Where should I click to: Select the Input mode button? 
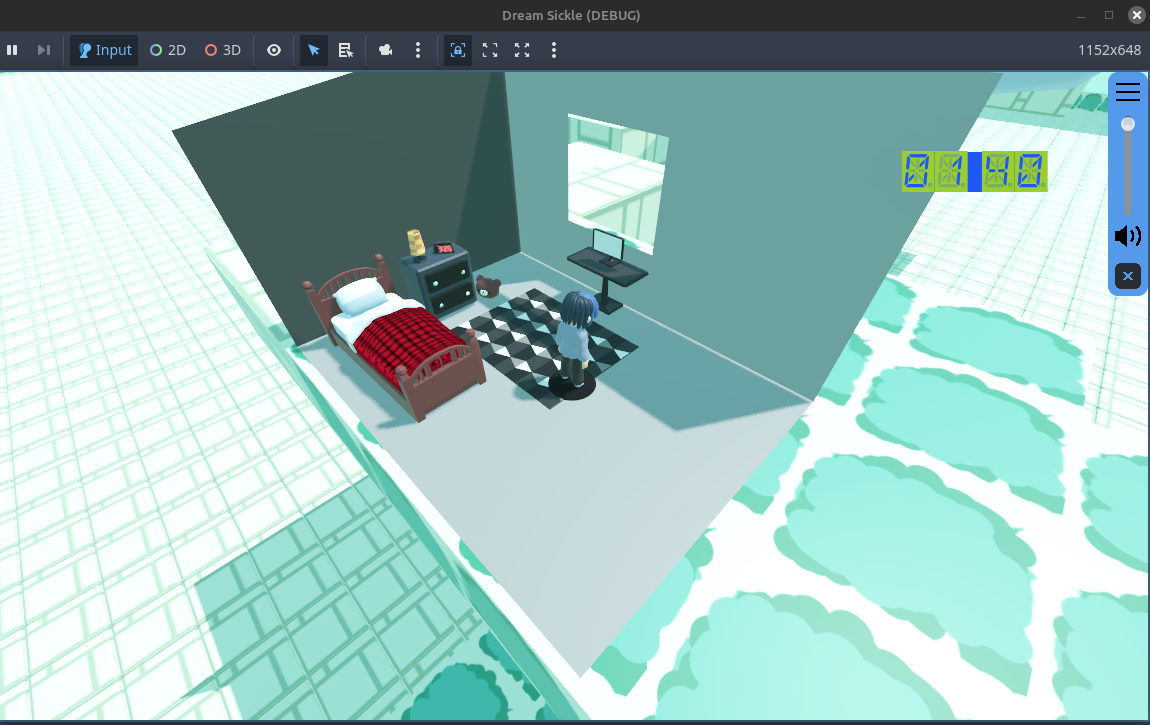(105, 50)
